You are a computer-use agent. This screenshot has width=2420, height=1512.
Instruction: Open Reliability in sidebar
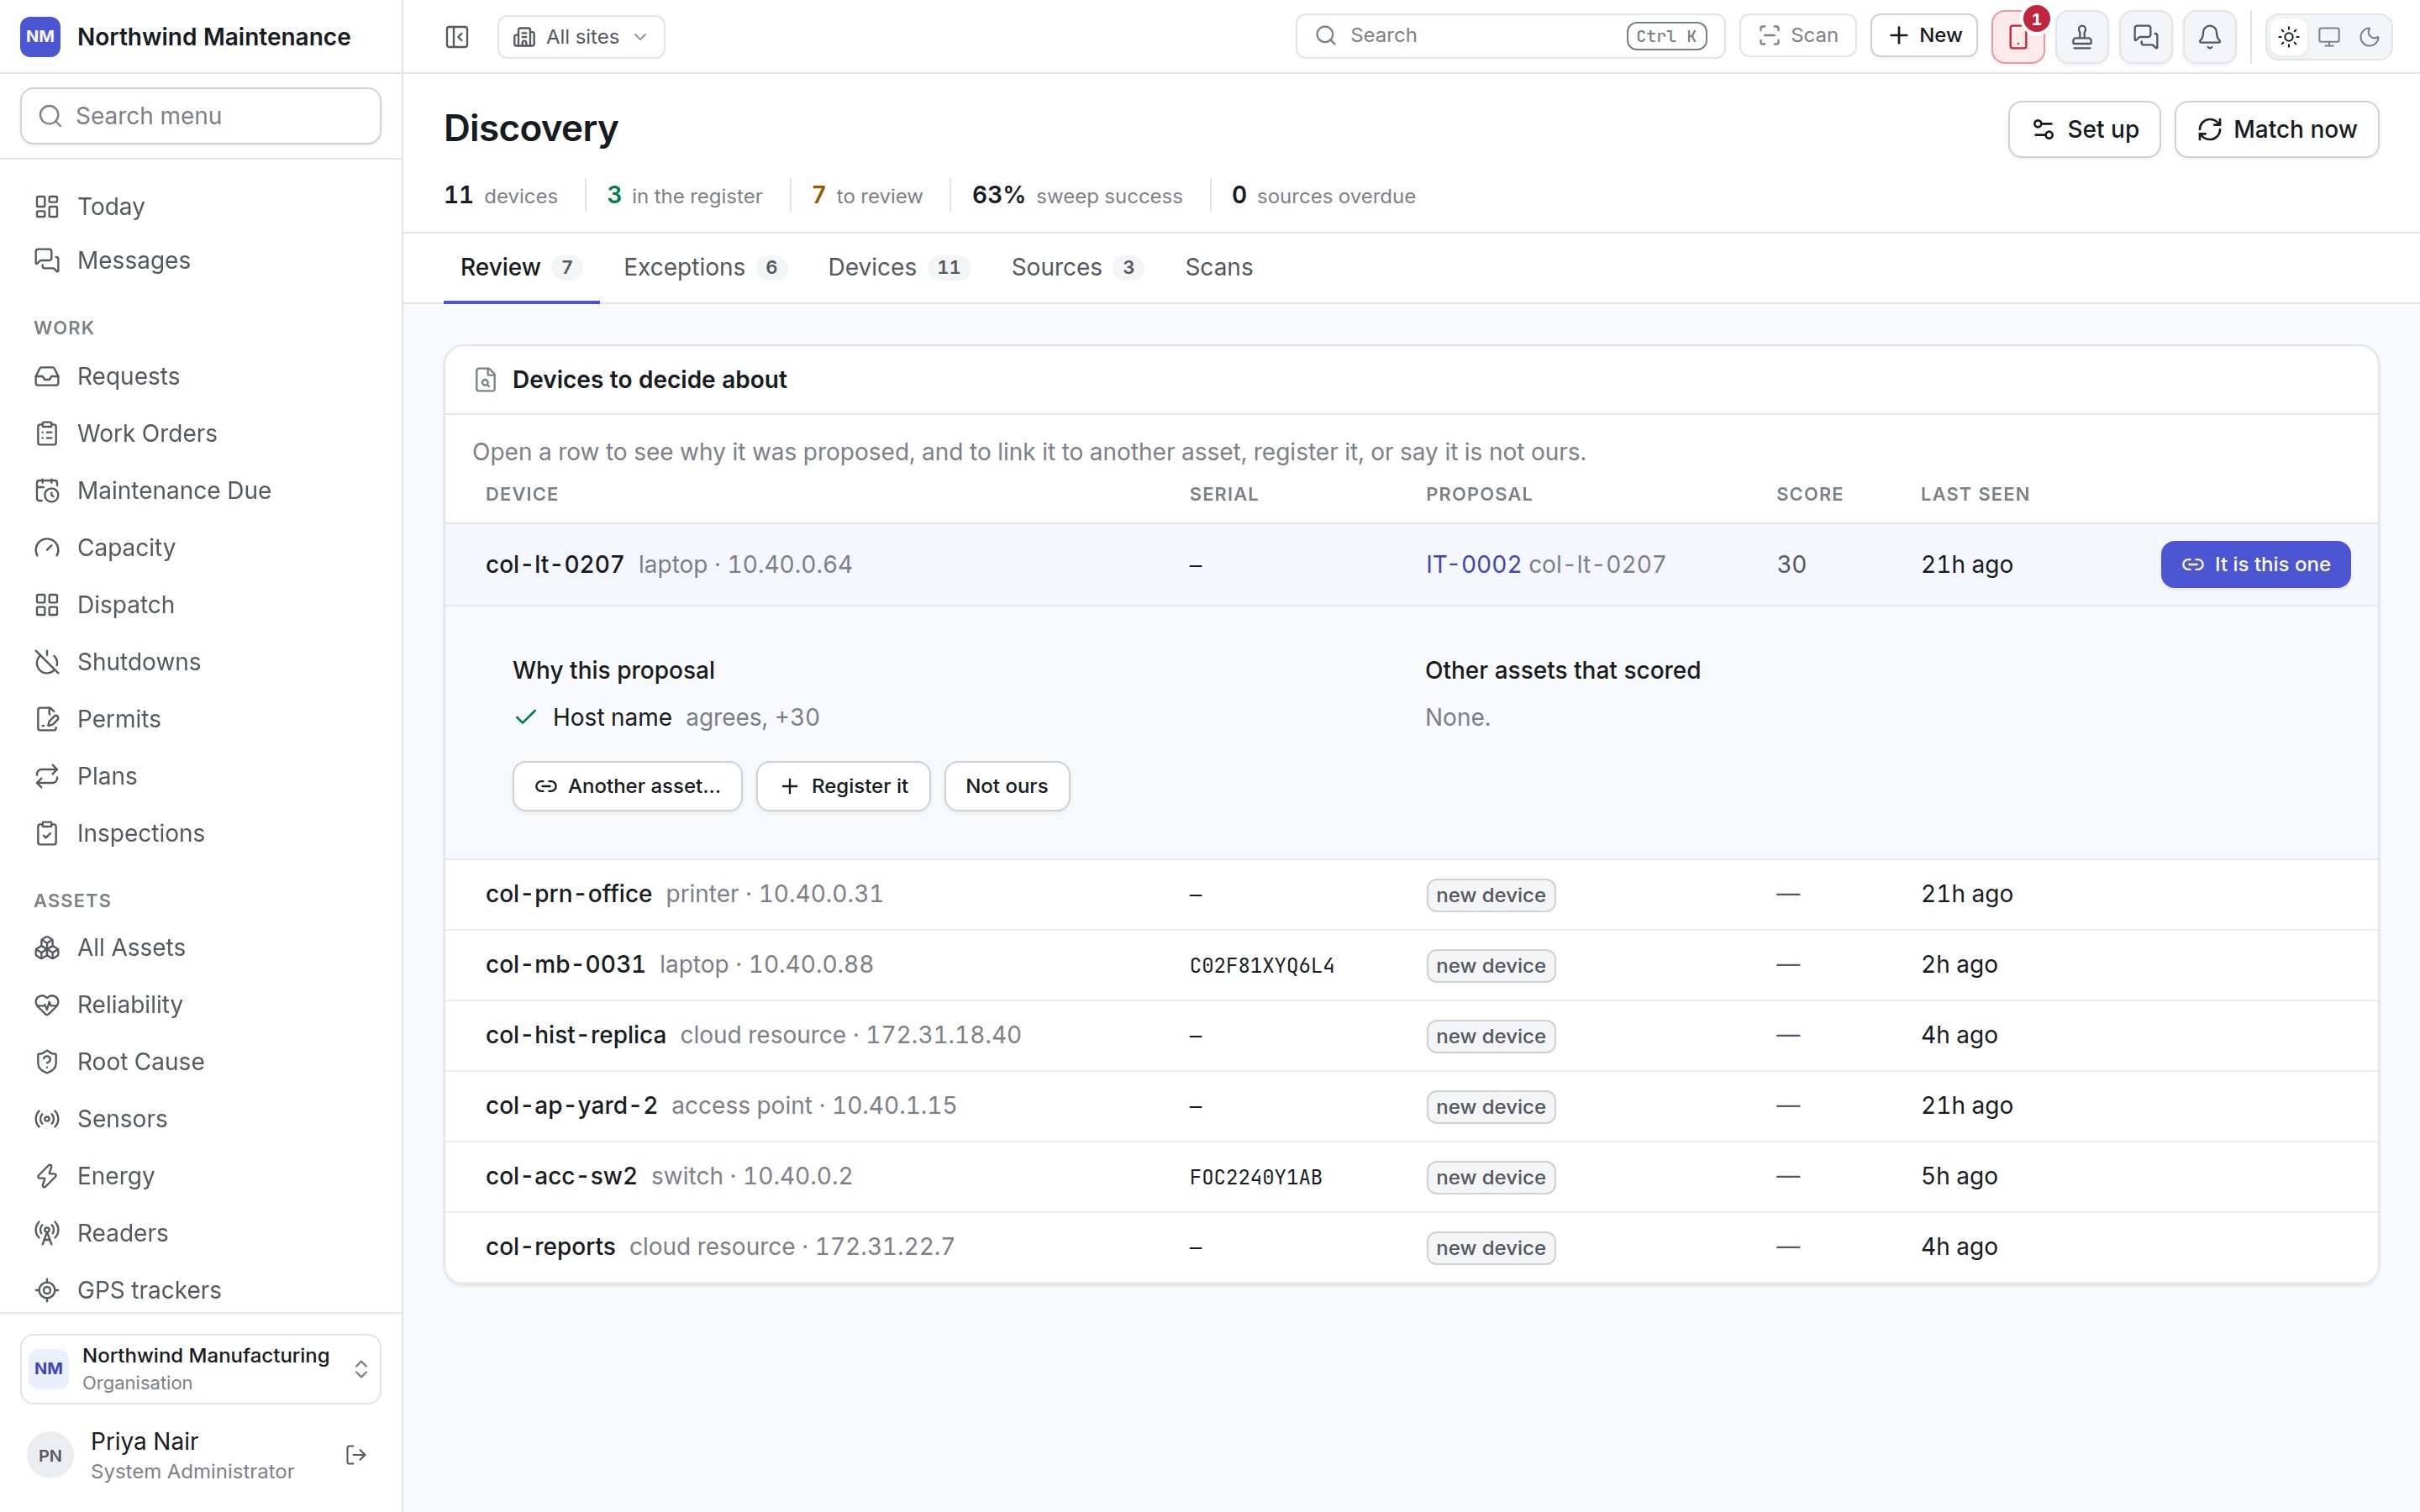[200, 1004]
